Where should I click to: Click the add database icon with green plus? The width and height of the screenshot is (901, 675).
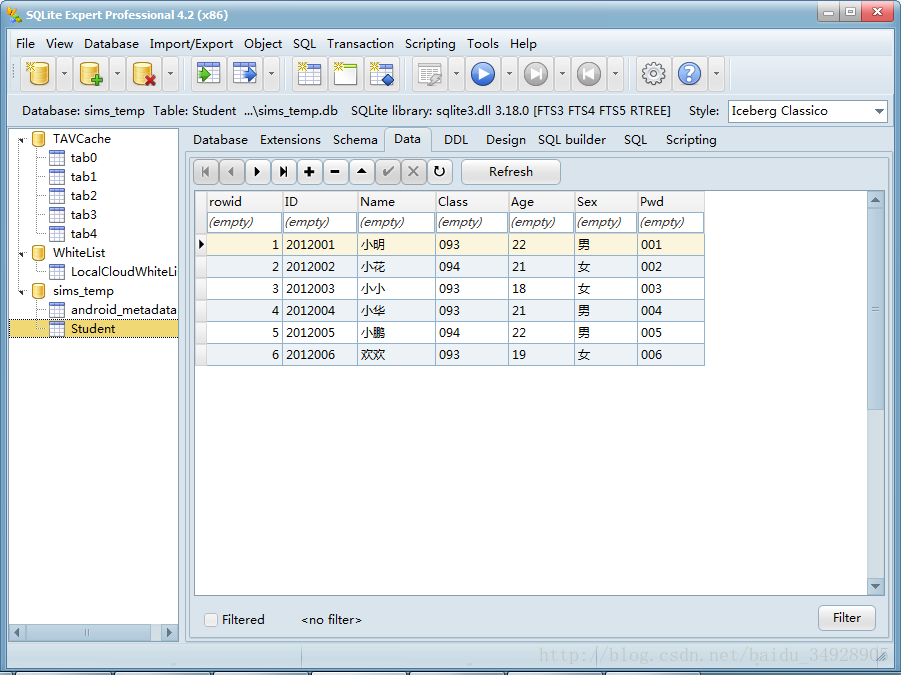coord(91,74)
